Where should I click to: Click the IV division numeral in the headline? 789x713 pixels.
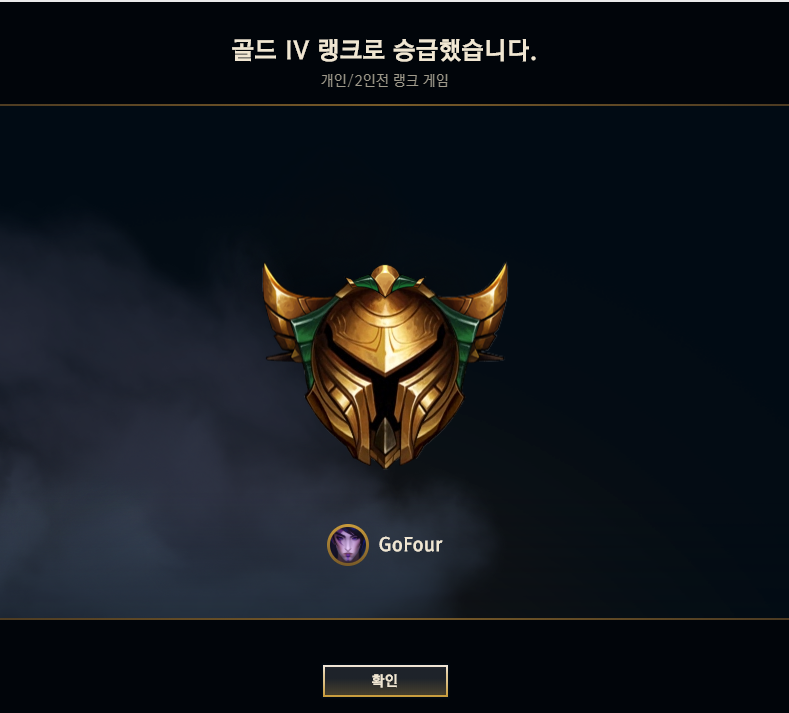297,50
